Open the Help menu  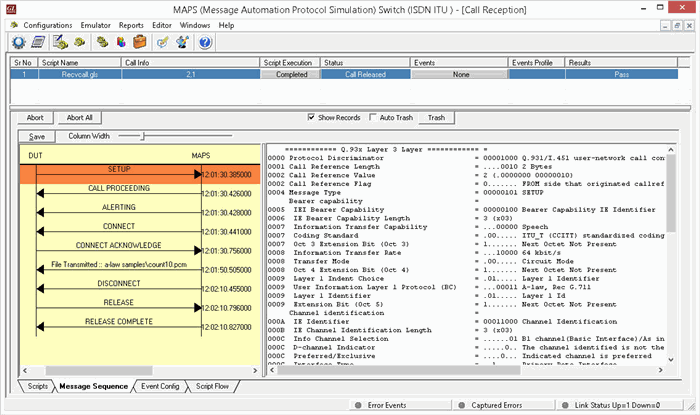point(226,25)
